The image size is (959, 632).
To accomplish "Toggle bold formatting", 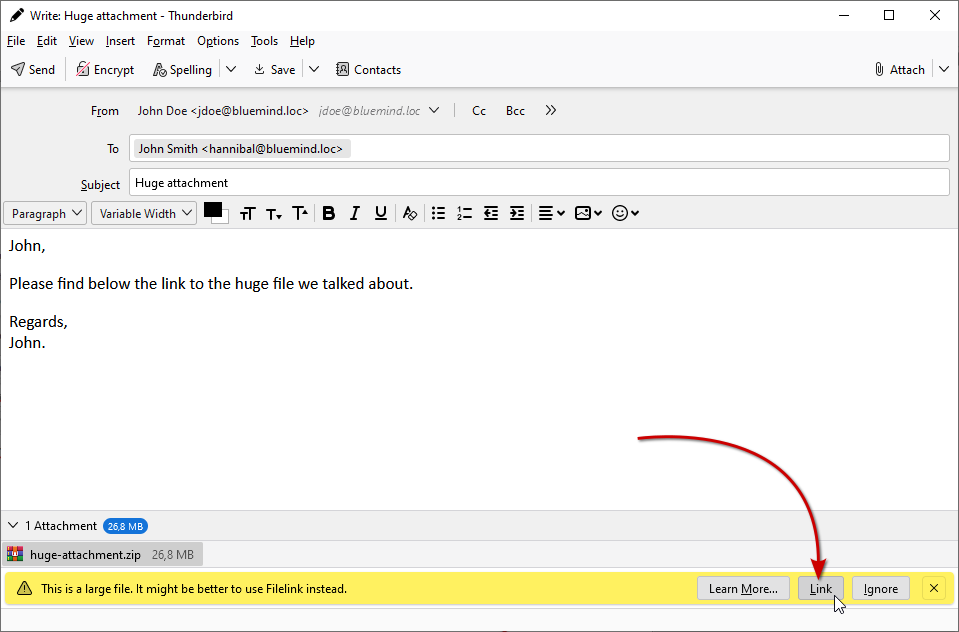I will [x=328, y=213].
